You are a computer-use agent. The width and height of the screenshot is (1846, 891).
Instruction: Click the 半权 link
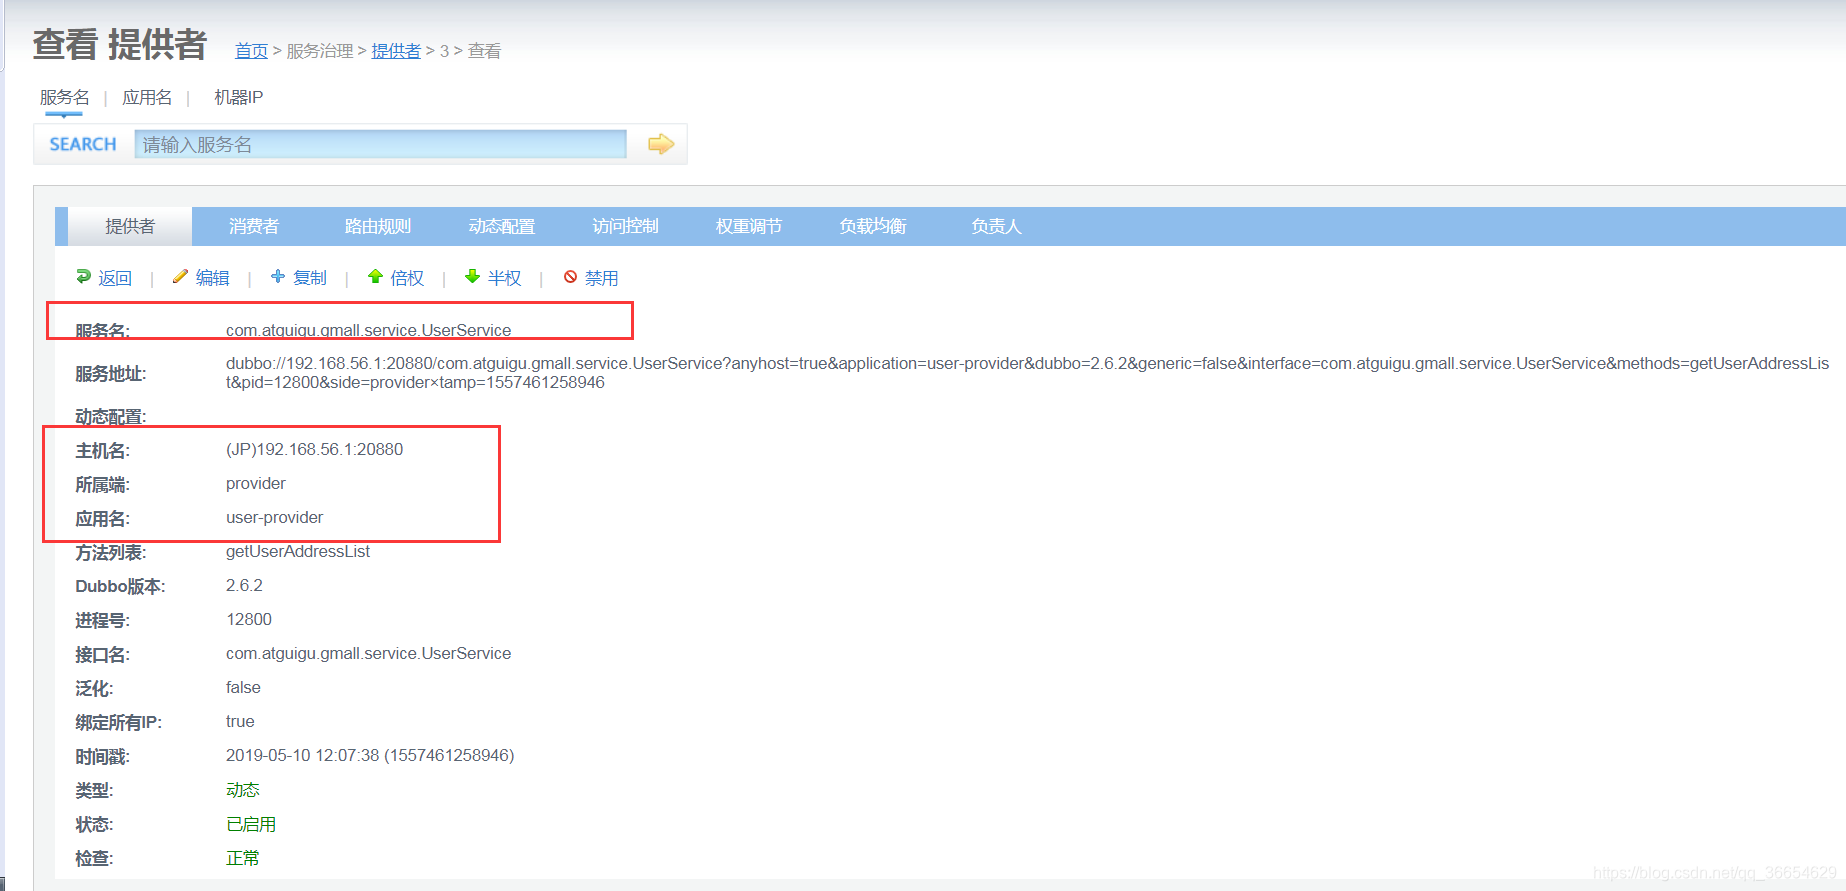505,278
